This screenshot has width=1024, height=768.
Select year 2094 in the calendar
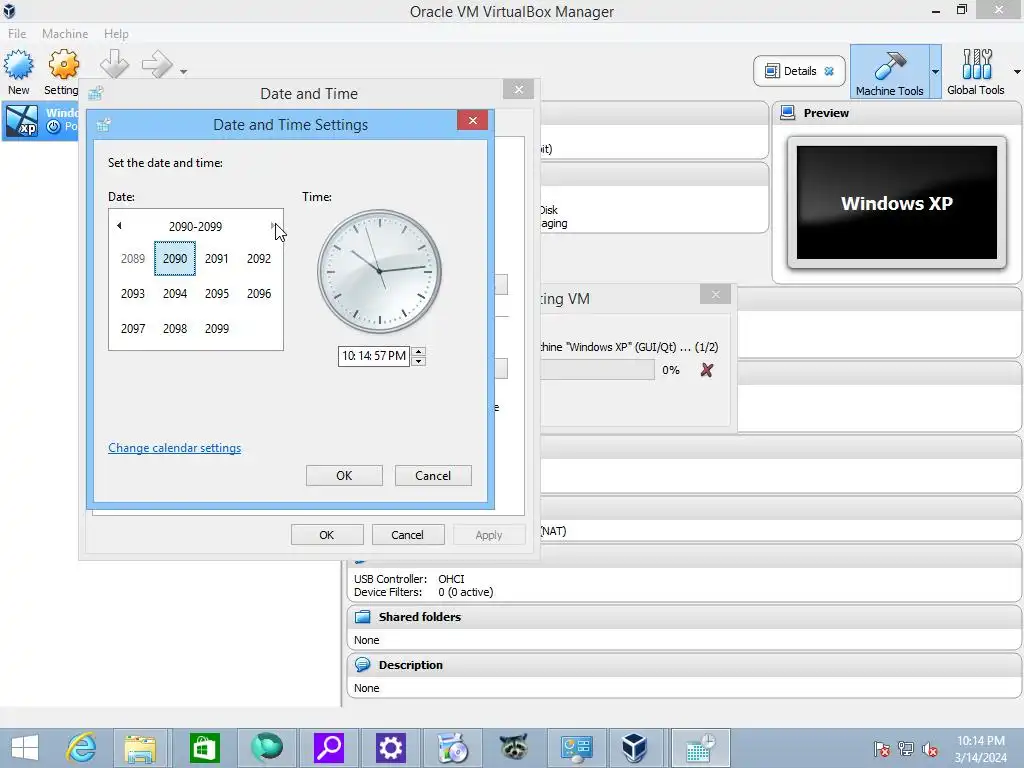click(x=175, y=294)
